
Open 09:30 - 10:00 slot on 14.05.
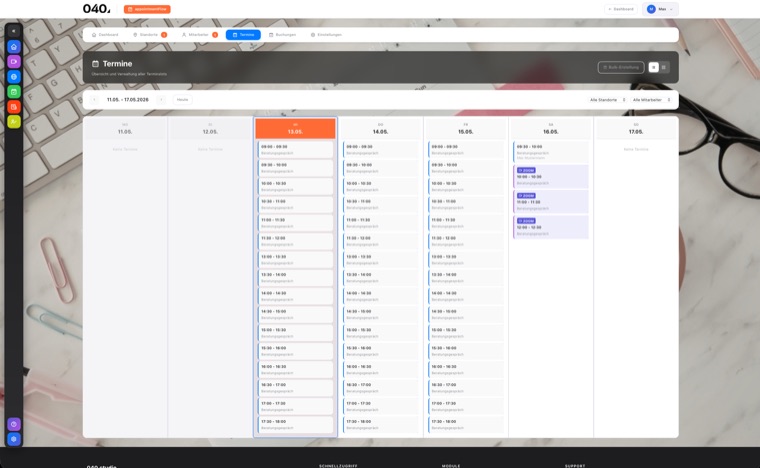click(x=380, y=168)
